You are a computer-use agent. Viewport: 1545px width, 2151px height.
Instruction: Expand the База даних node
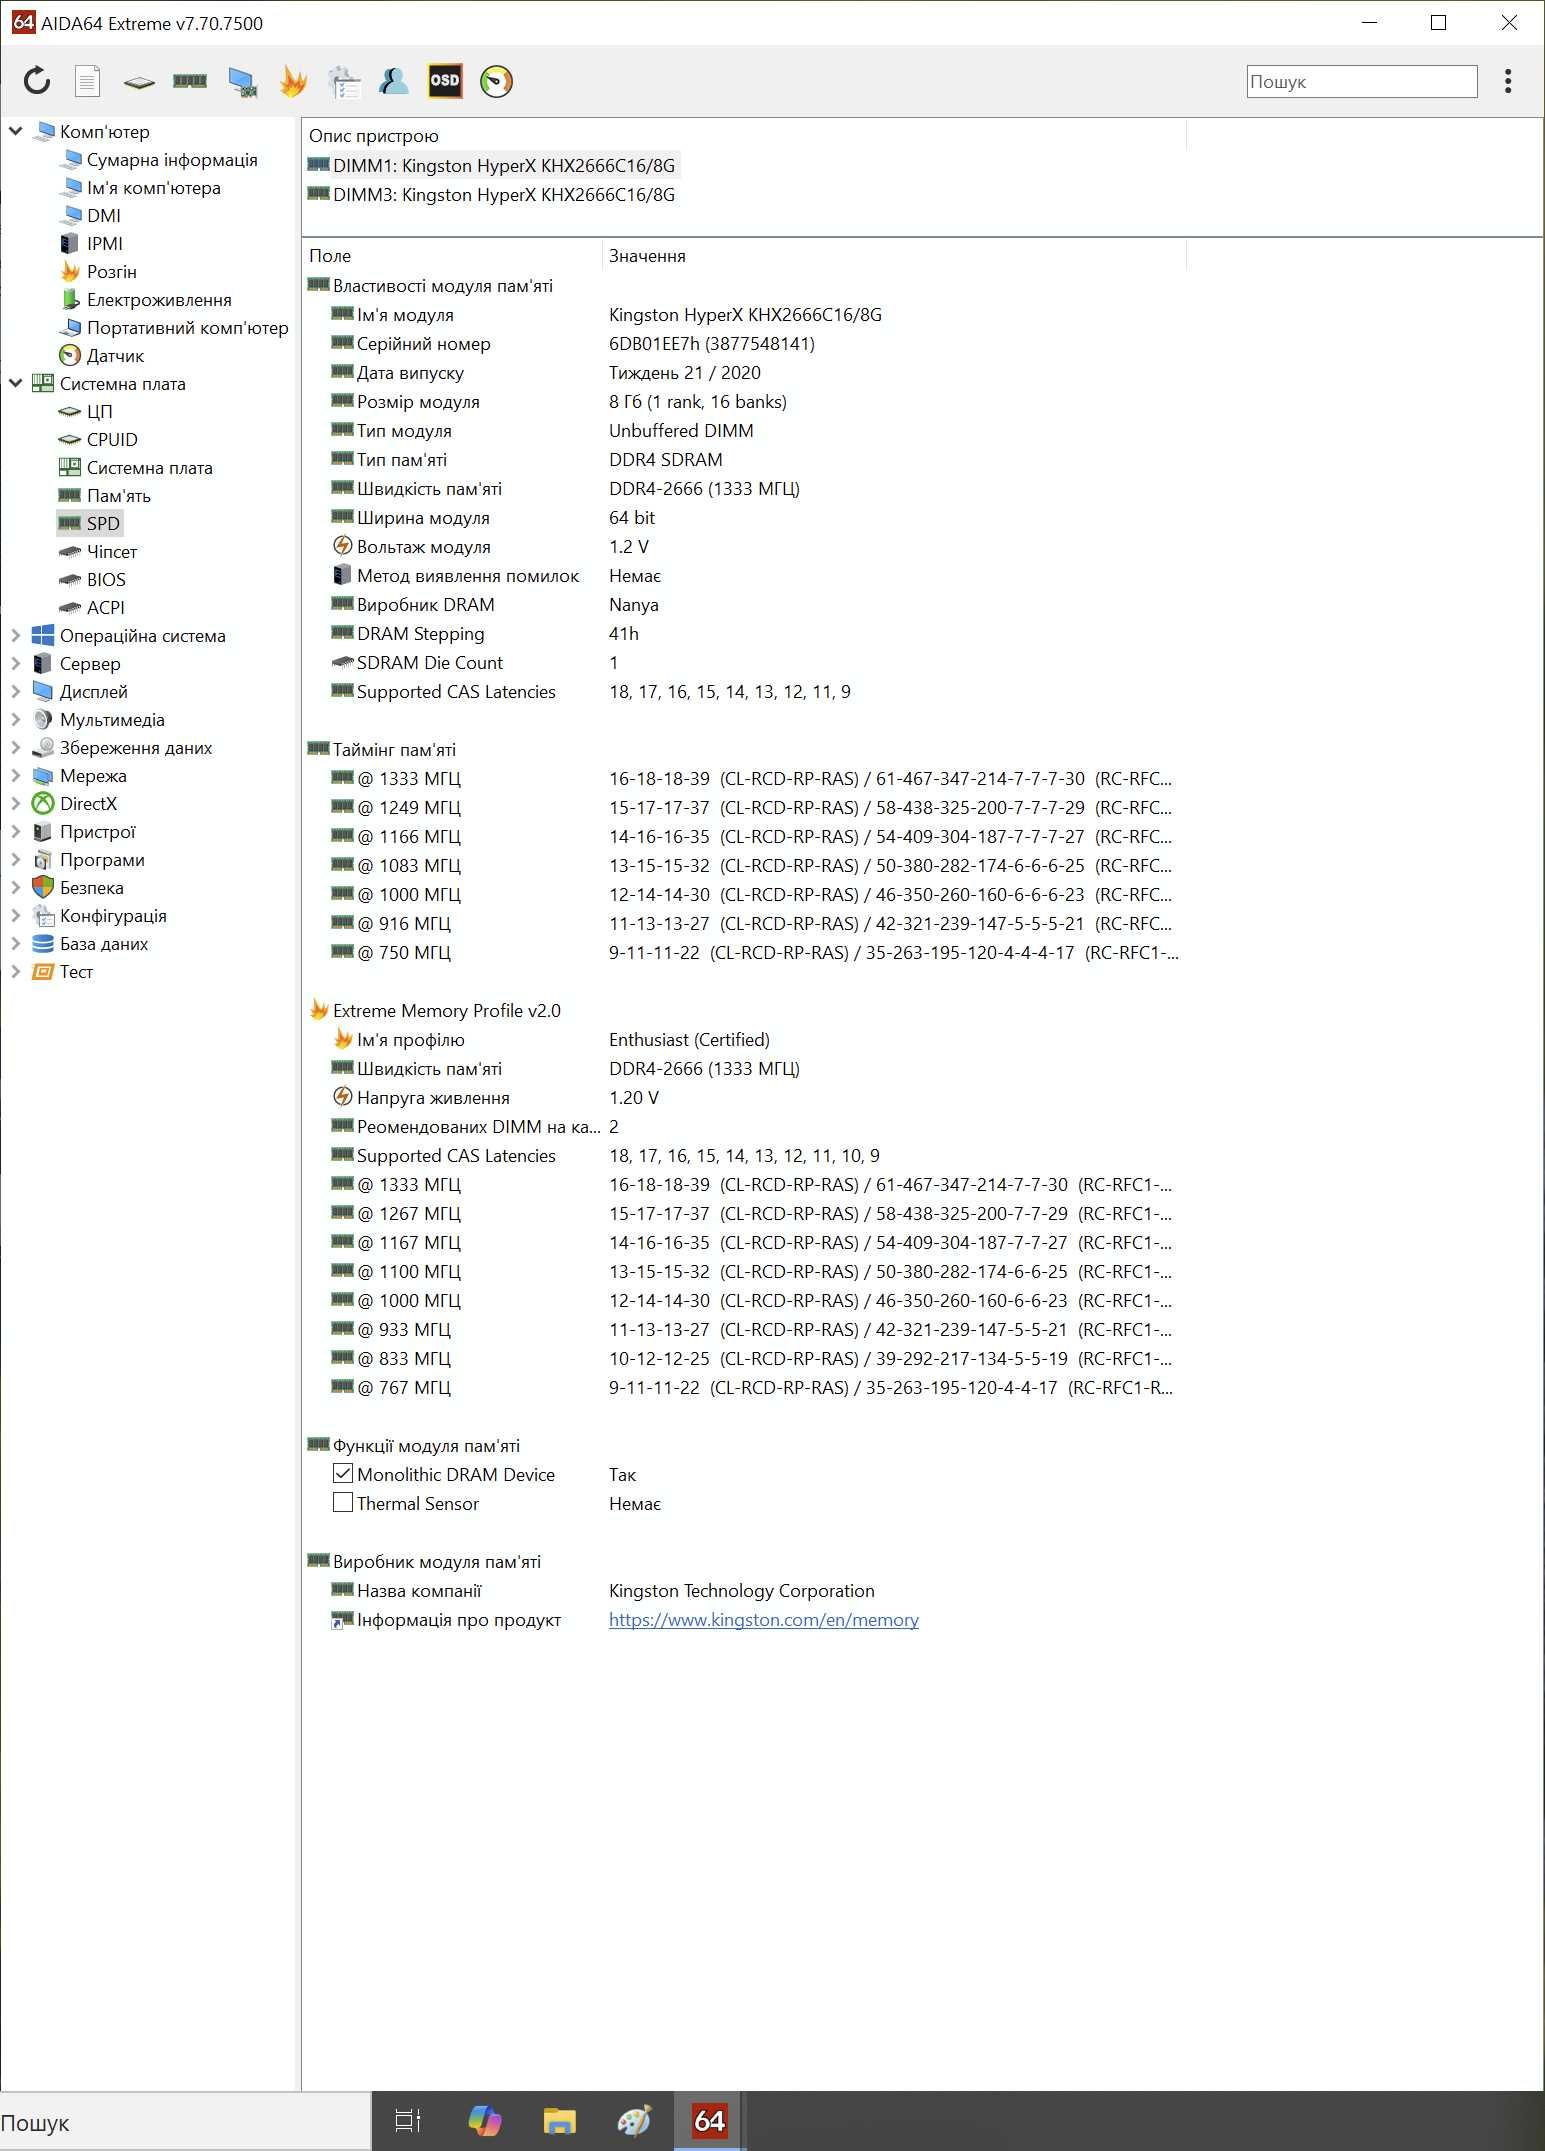16,943
